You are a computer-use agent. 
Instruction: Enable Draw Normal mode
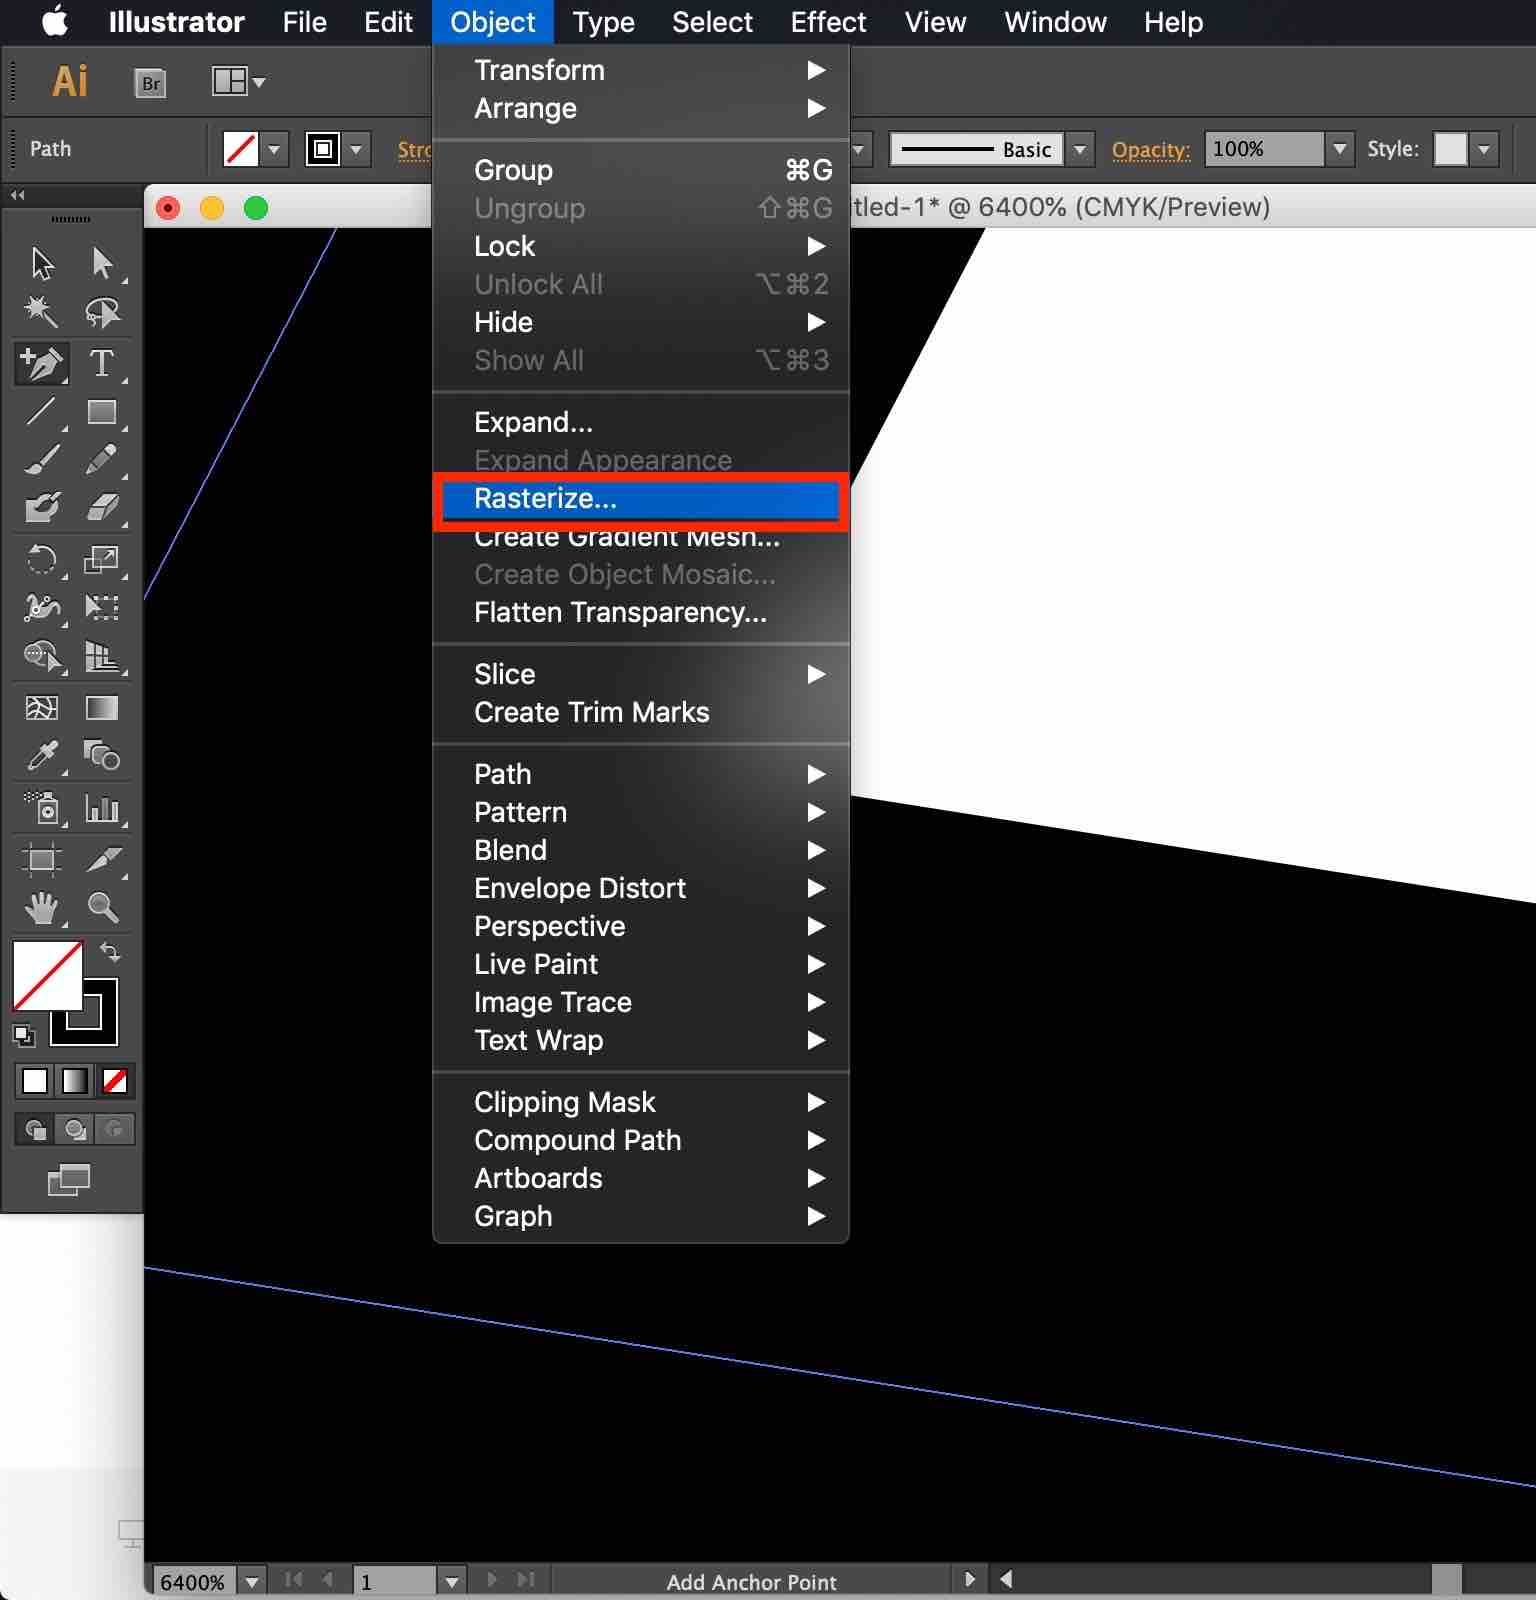coord(35,1129)
